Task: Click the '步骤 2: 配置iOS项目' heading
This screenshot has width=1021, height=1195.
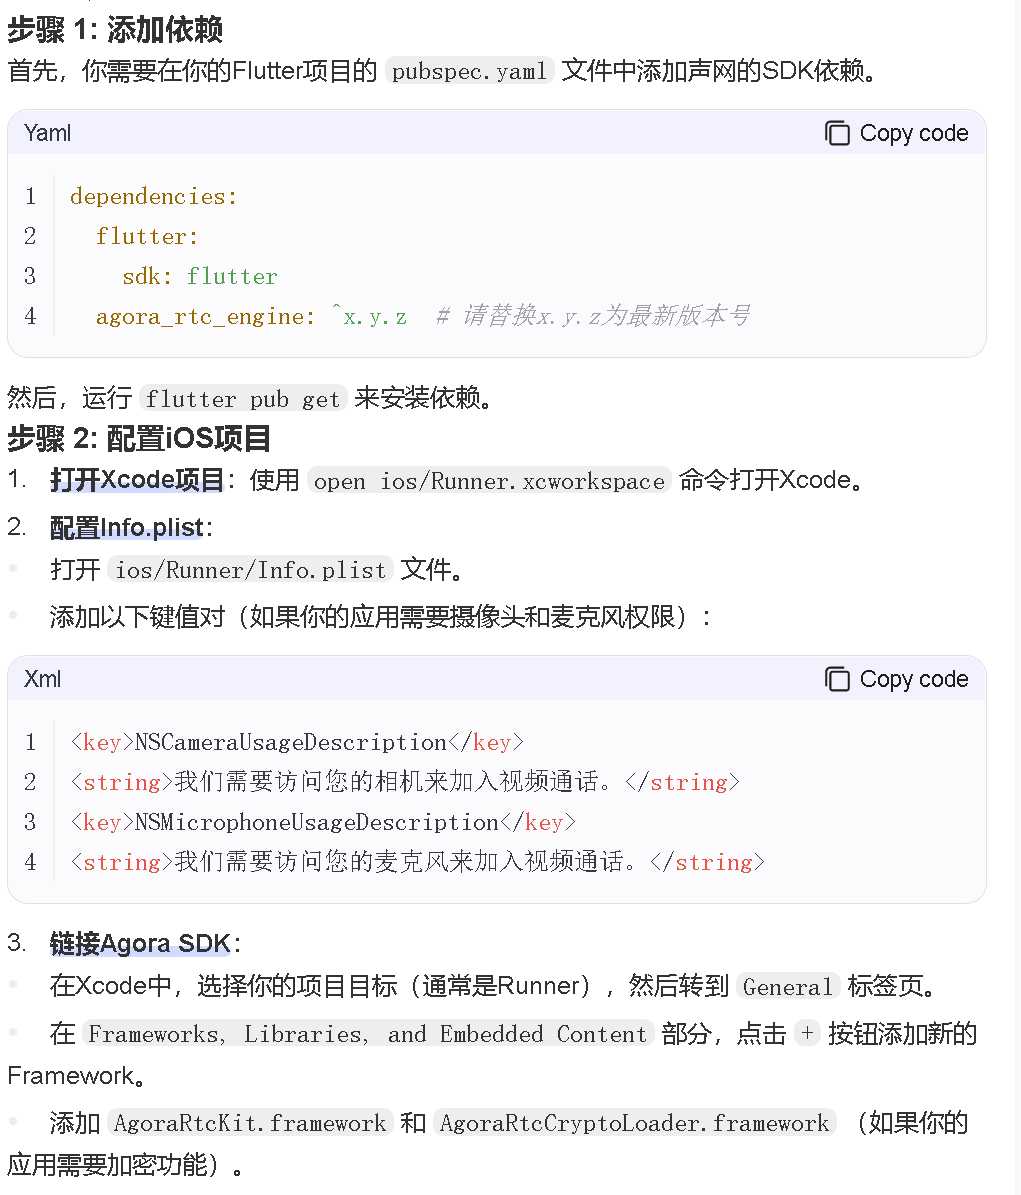Action: pyautogui.click(x=139, y=439)
